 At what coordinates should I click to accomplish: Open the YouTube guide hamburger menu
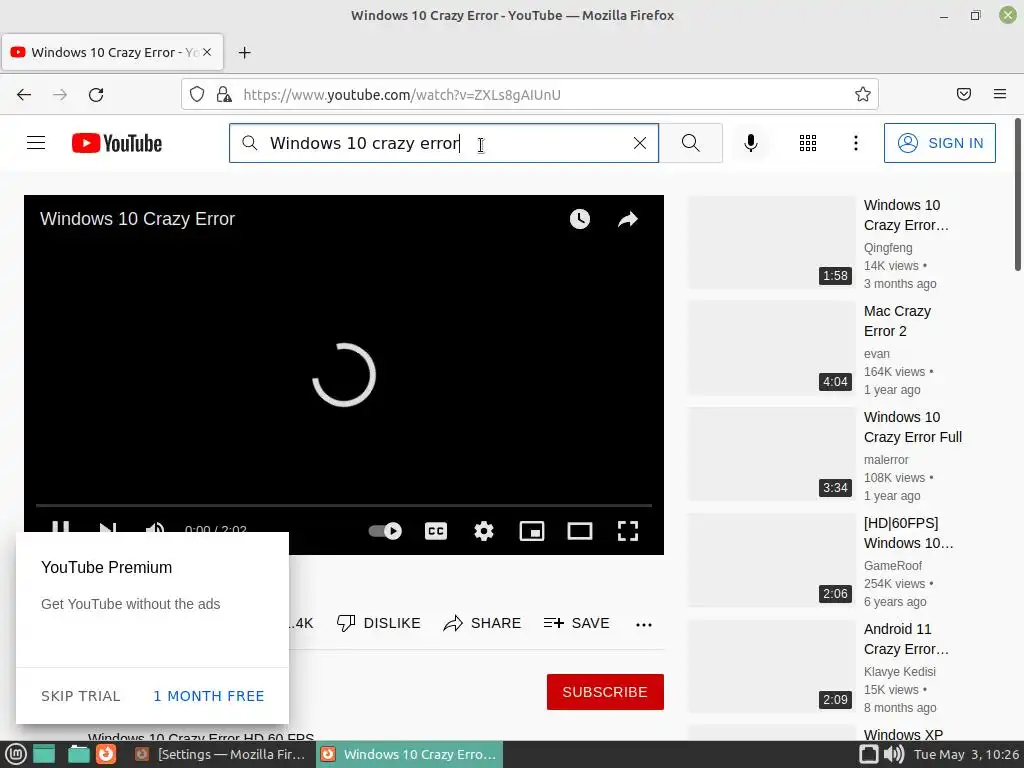pos(36,143)
